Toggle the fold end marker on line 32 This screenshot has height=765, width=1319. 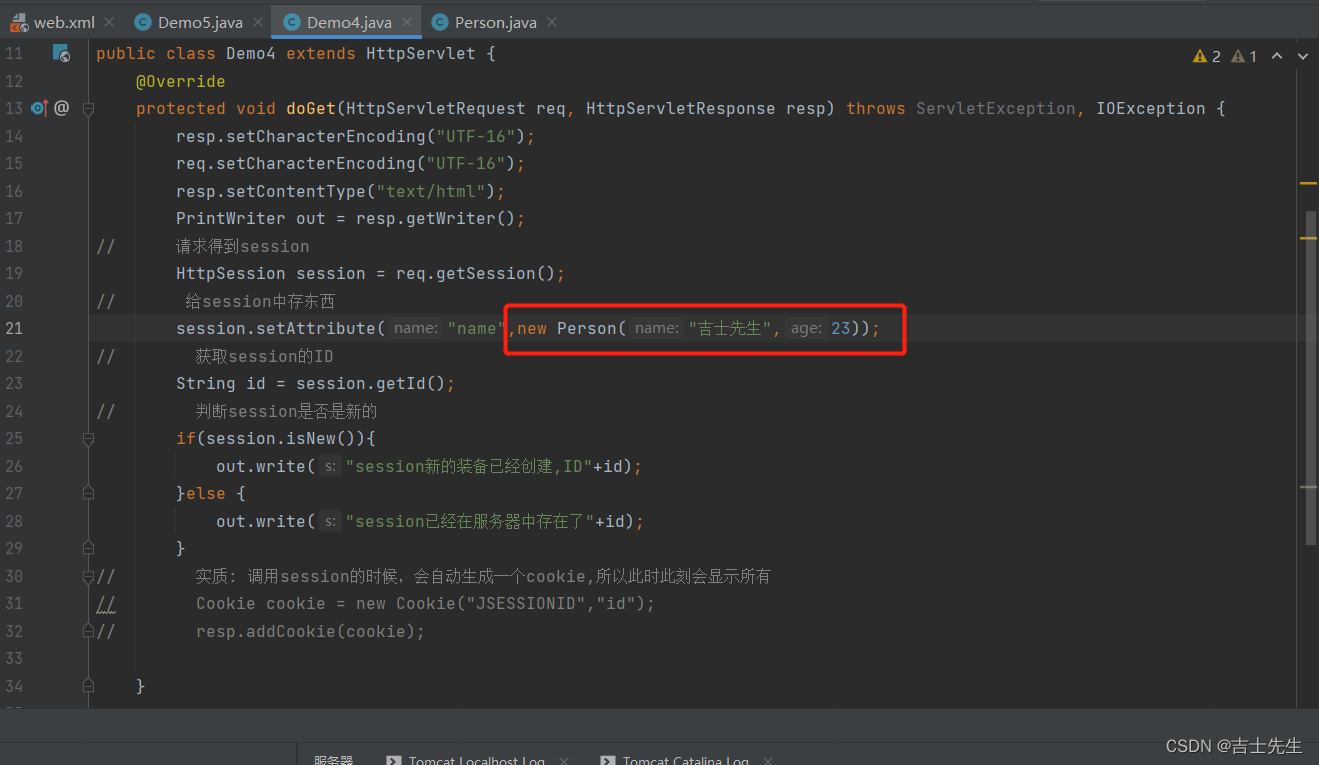pyautogui.click(x=88, y=631)
